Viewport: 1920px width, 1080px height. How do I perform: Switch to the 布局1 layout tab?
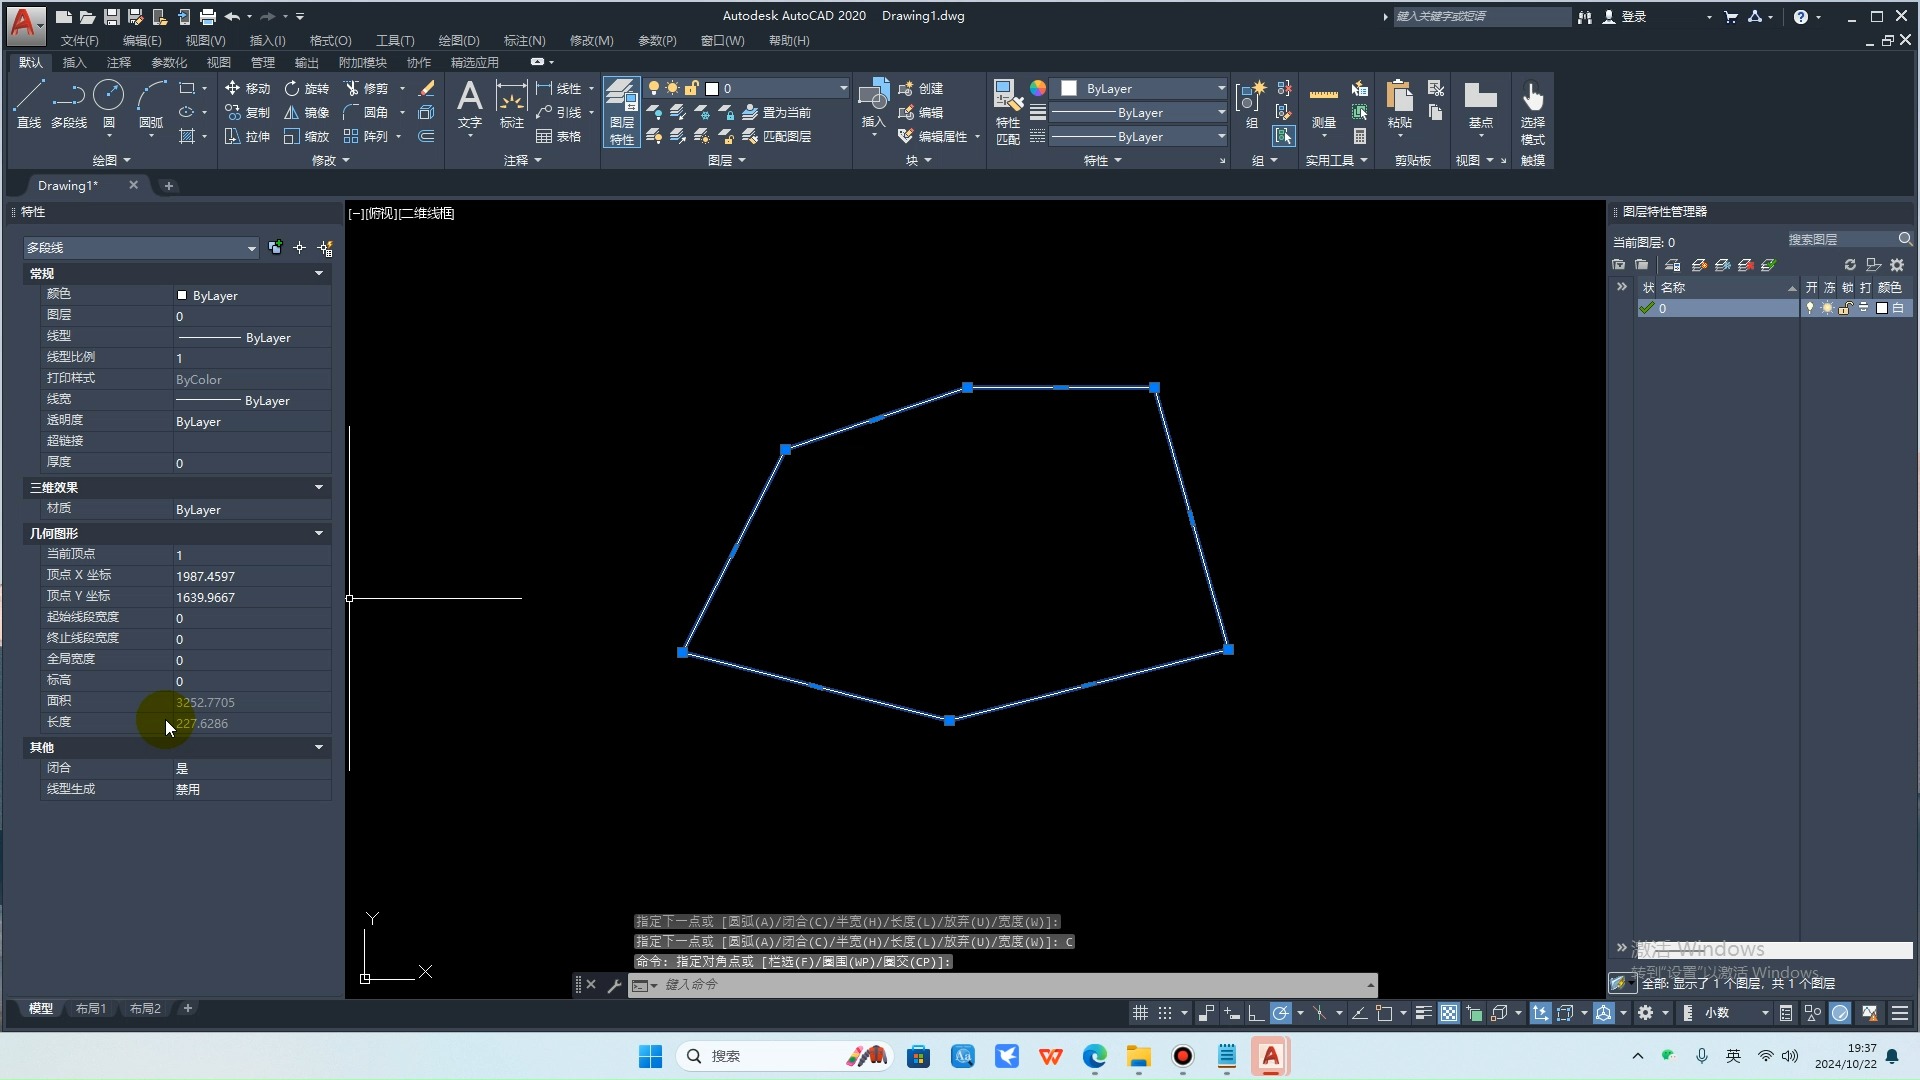(90, 1009)
